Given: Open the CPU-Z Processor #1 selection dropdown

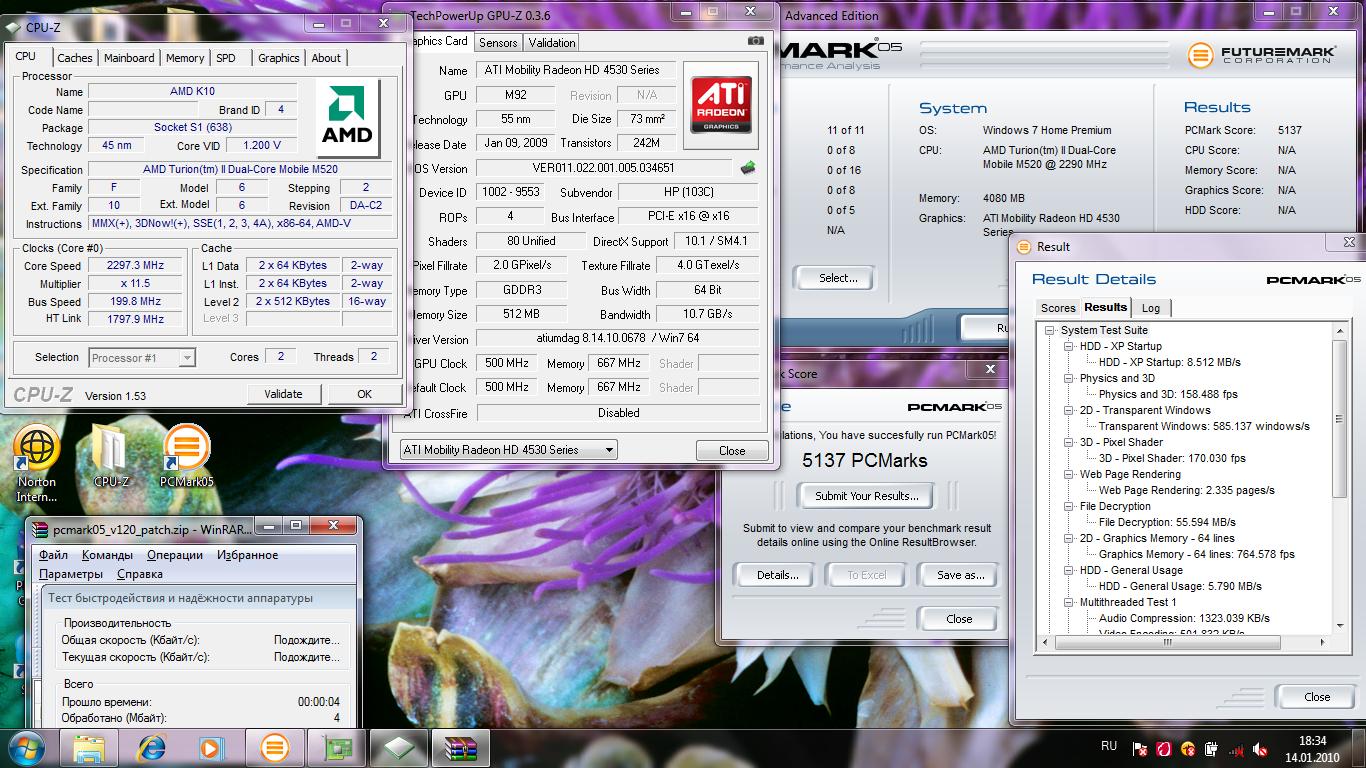Looking at the screenshot, I should pos(141,357).
